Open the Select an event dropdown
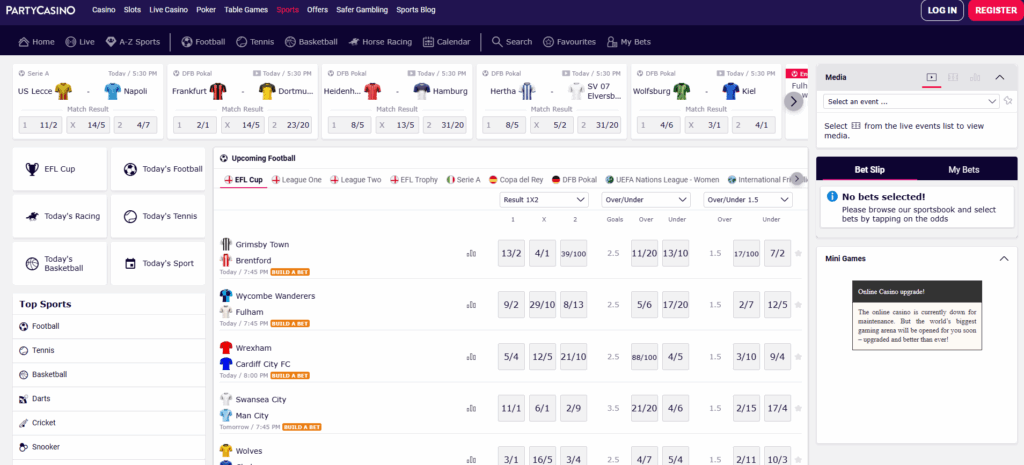 click(x=911, y=101)
